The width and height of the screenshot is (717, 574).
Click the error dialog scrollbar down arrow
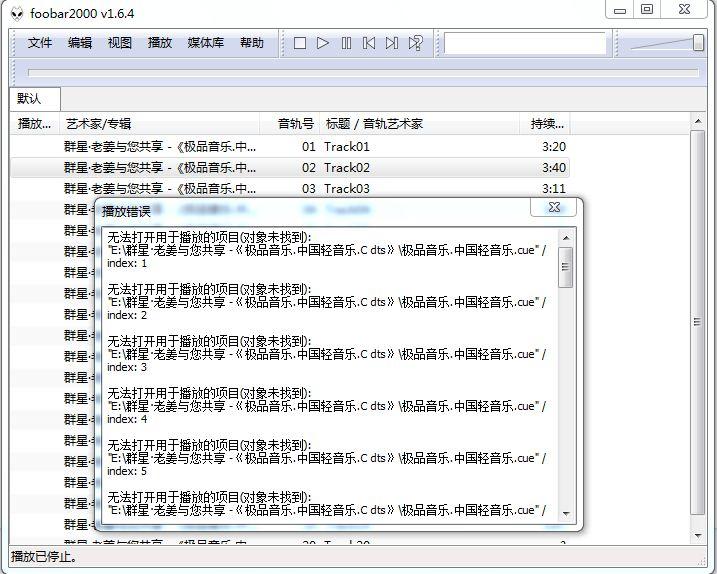coord(566,514)
